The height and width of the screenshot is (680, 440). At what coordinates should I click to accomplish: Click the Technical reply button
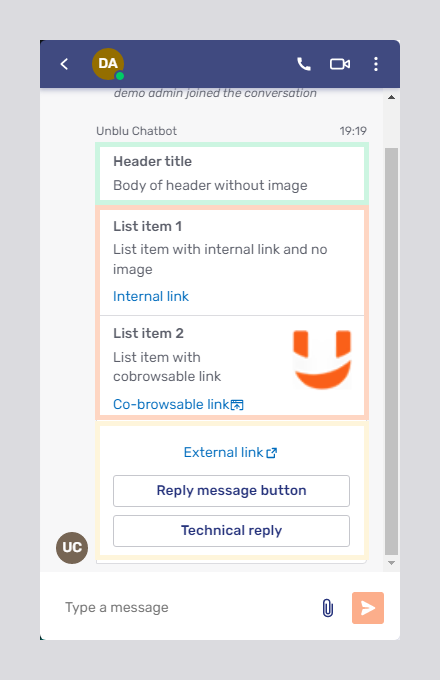coord(231,531)
